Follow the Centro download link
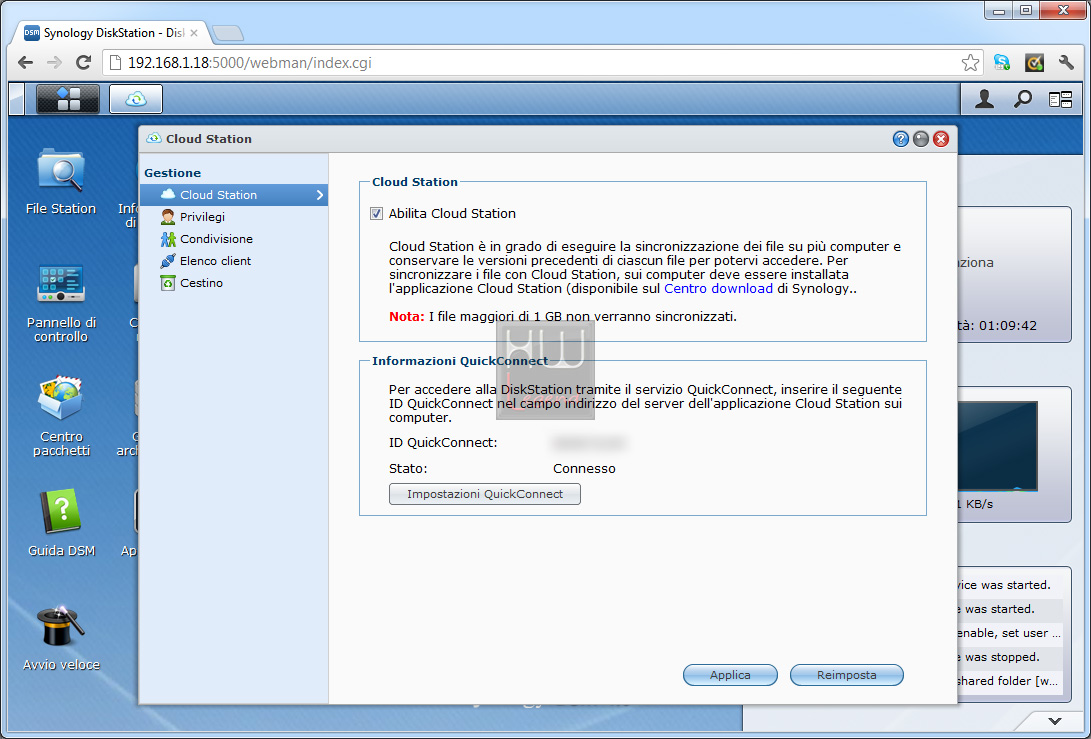Image resolution: width=1091 pixels, height=739 pixels. point(718,289)
